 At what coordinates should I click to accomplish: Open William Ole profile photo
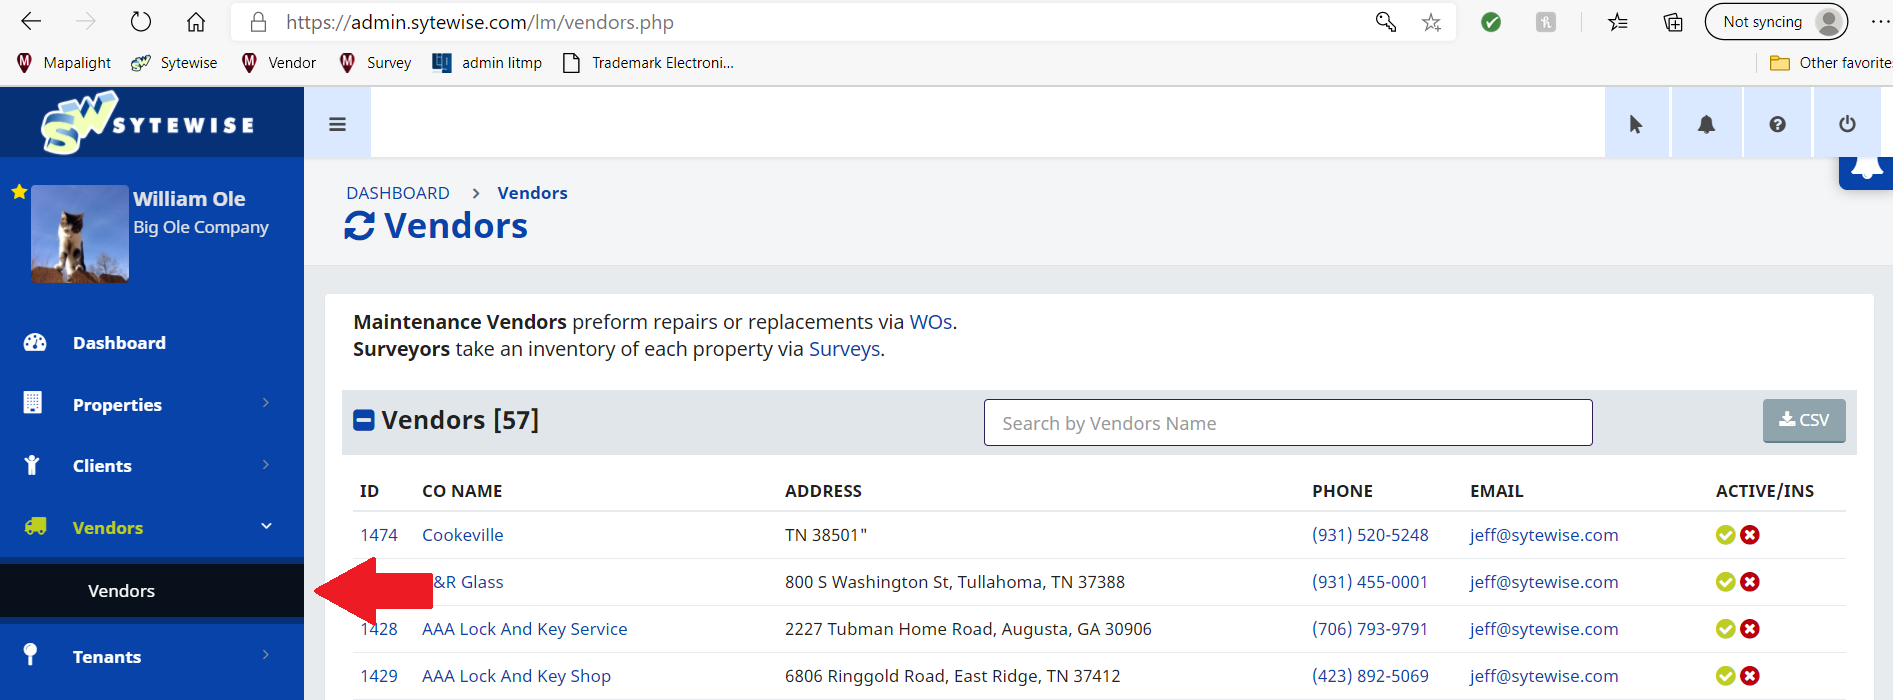click(x=80, y=234)
